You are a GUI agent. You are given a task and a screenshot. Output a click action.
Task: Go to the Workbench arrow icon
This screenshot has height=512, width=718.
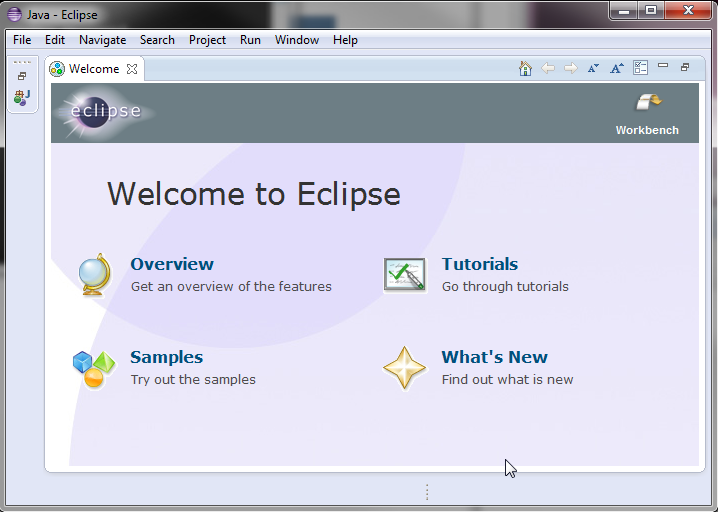point(648,102)
